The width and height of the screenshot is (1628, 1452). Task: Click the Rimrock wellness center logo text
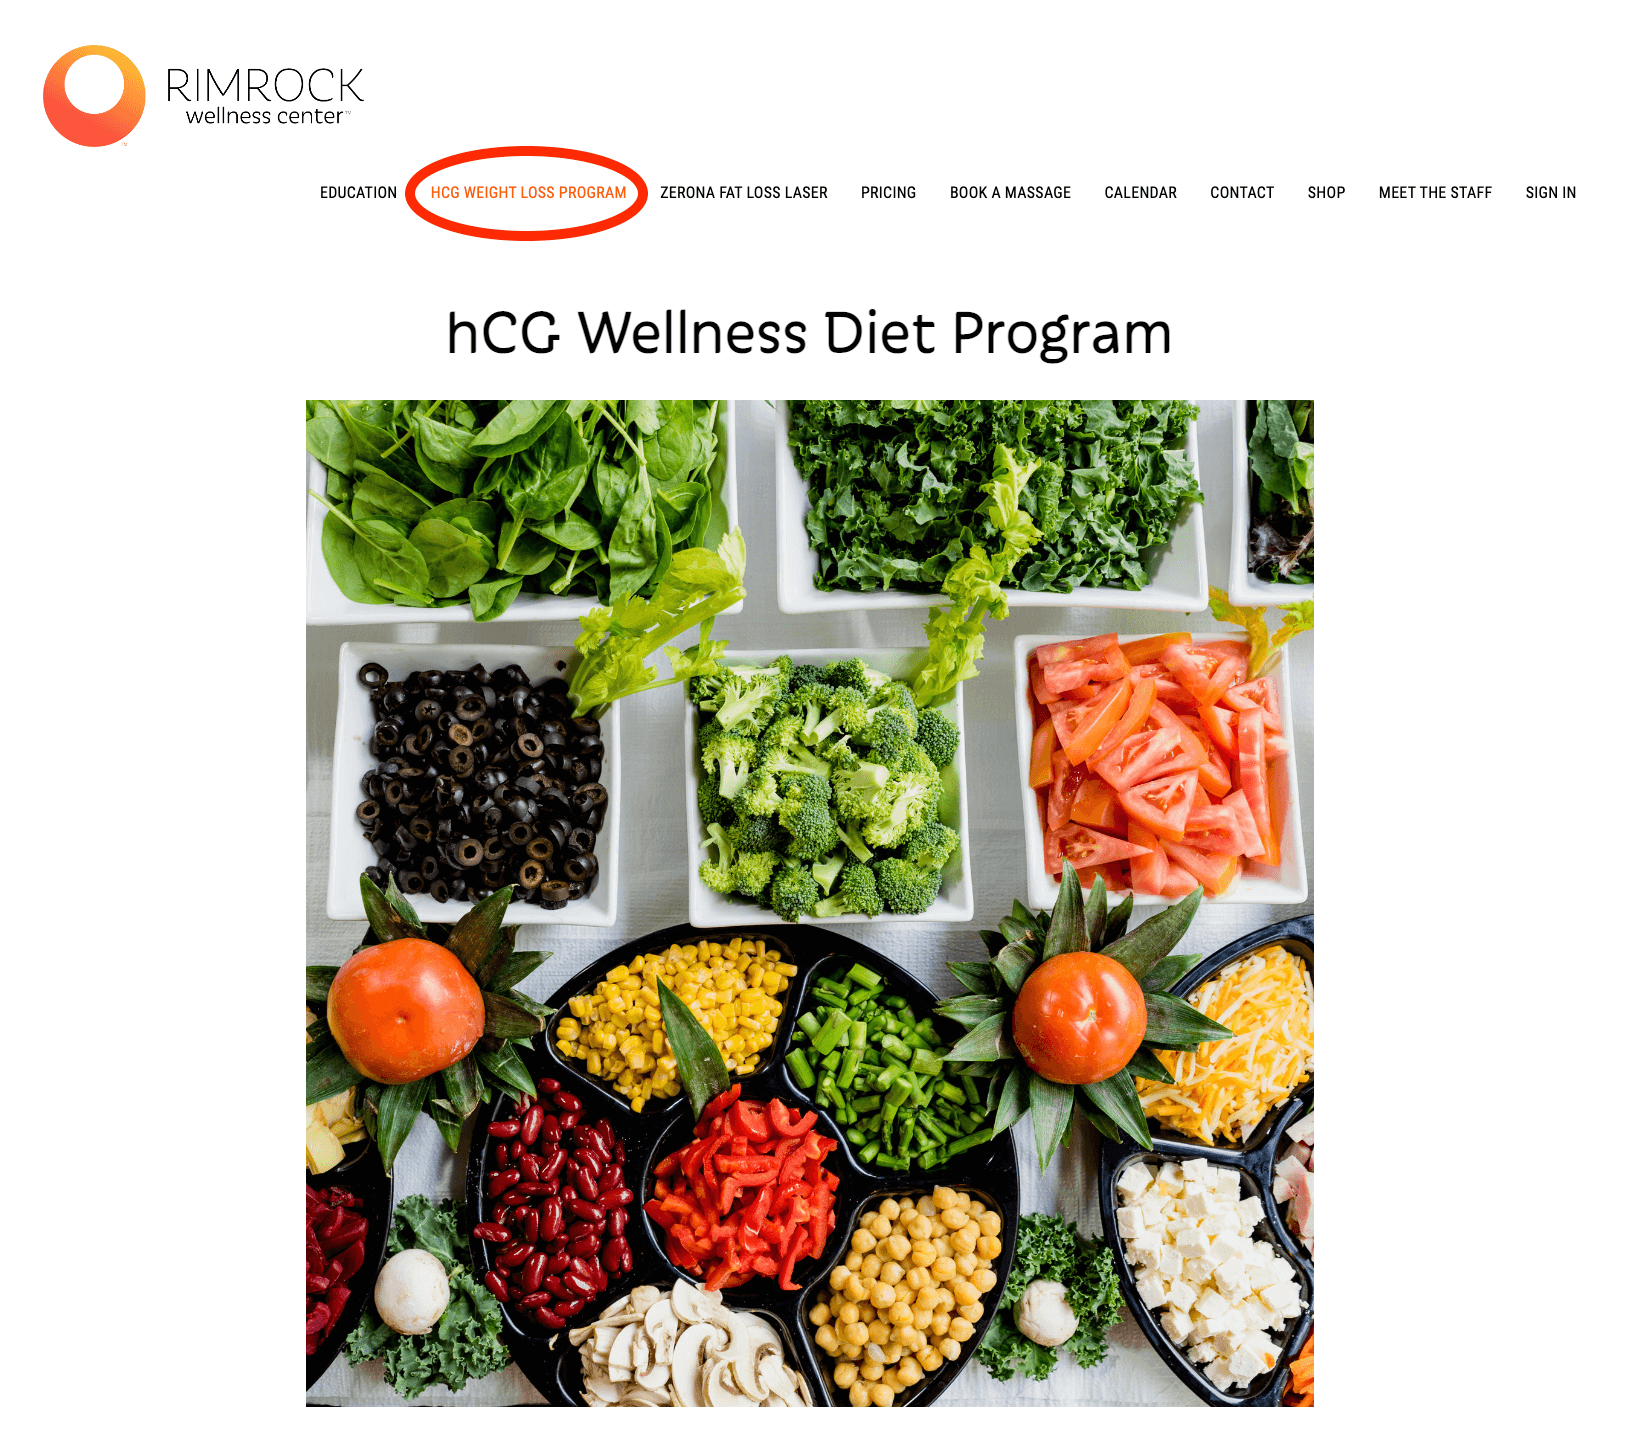click(265, 97)
